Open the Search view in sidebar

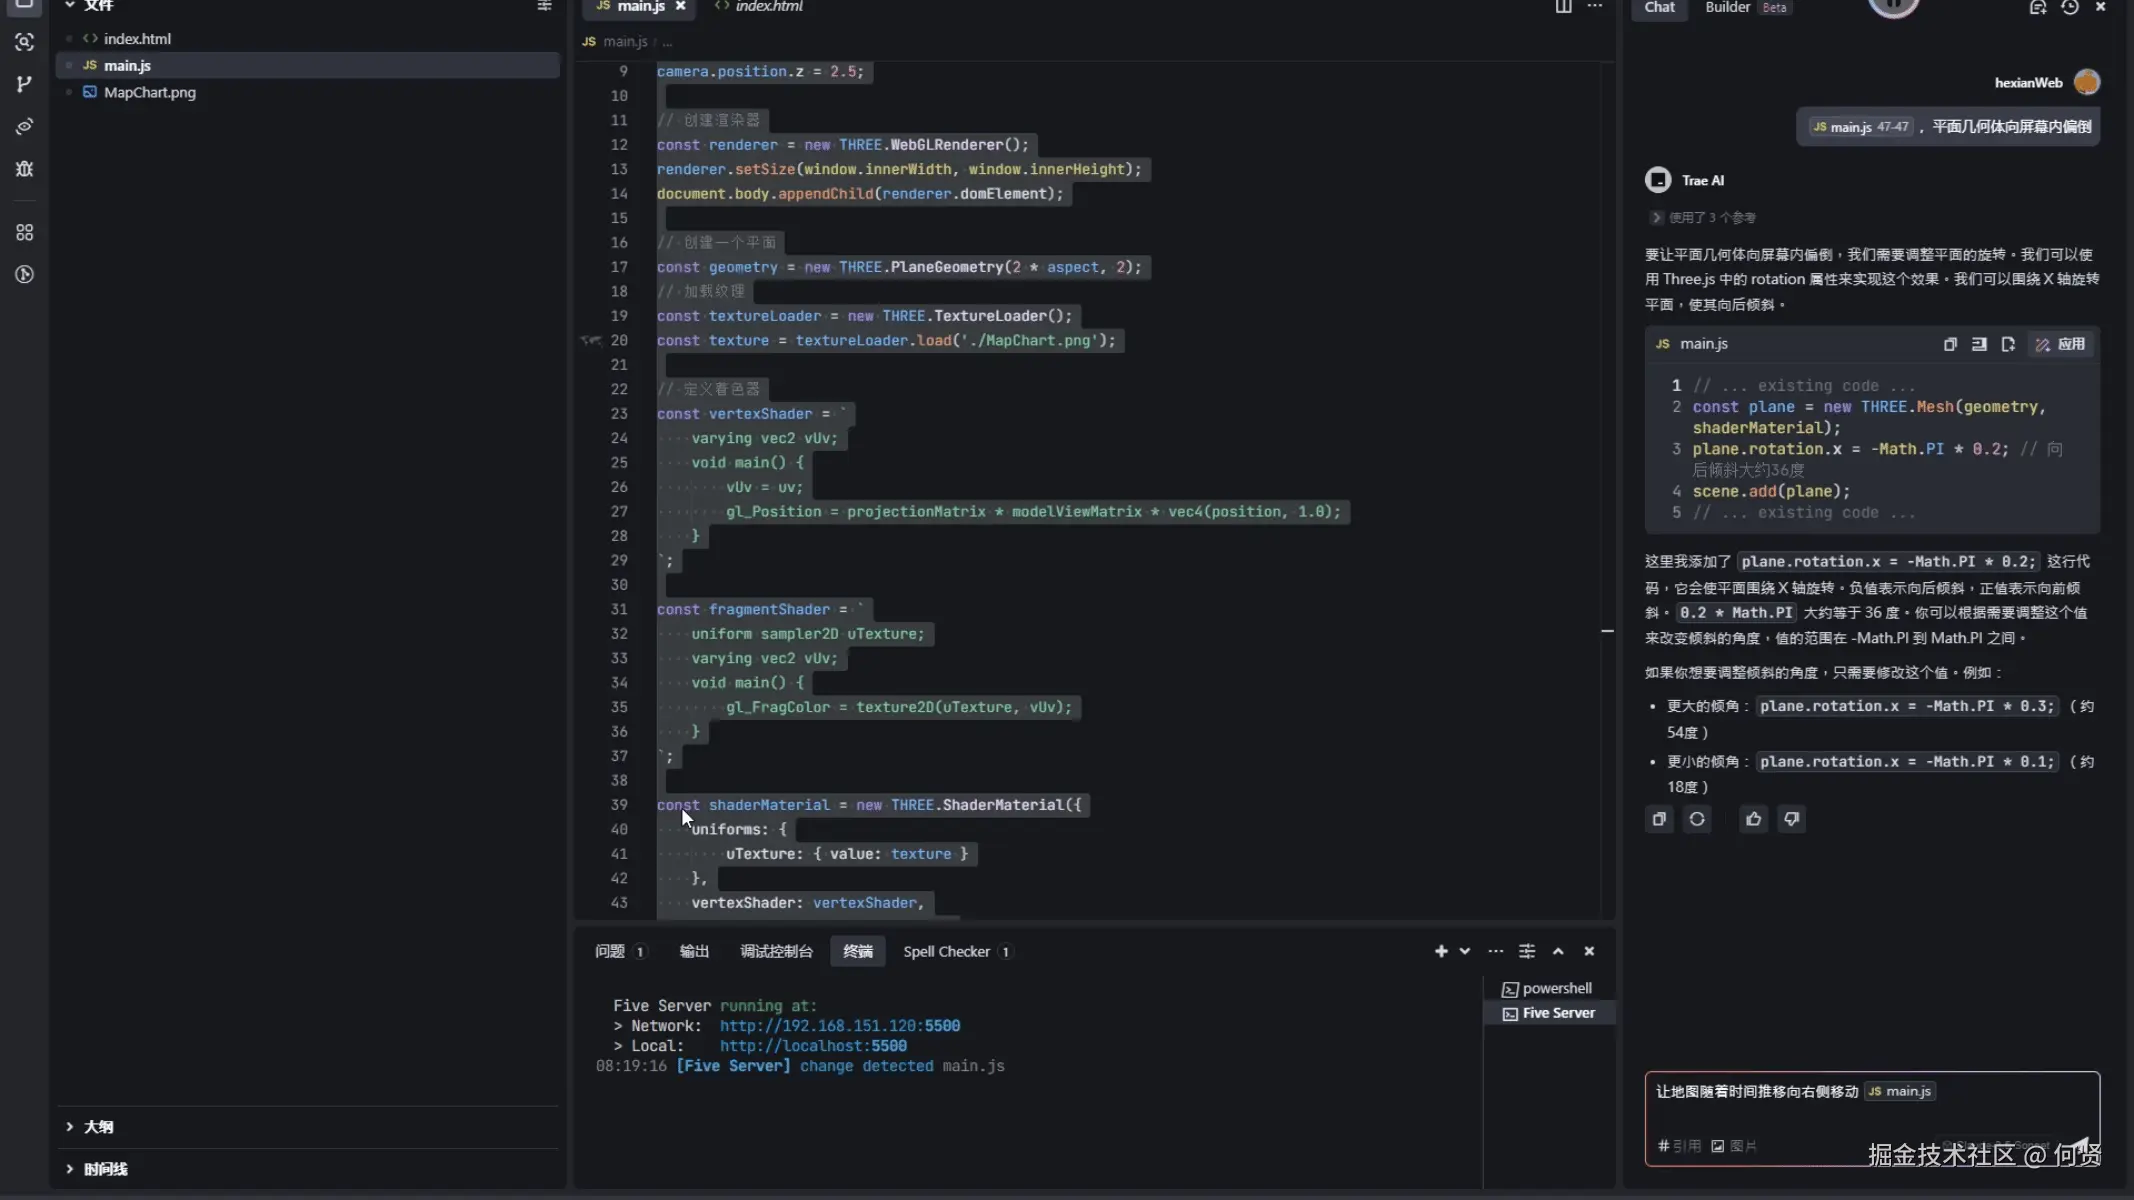24,42
